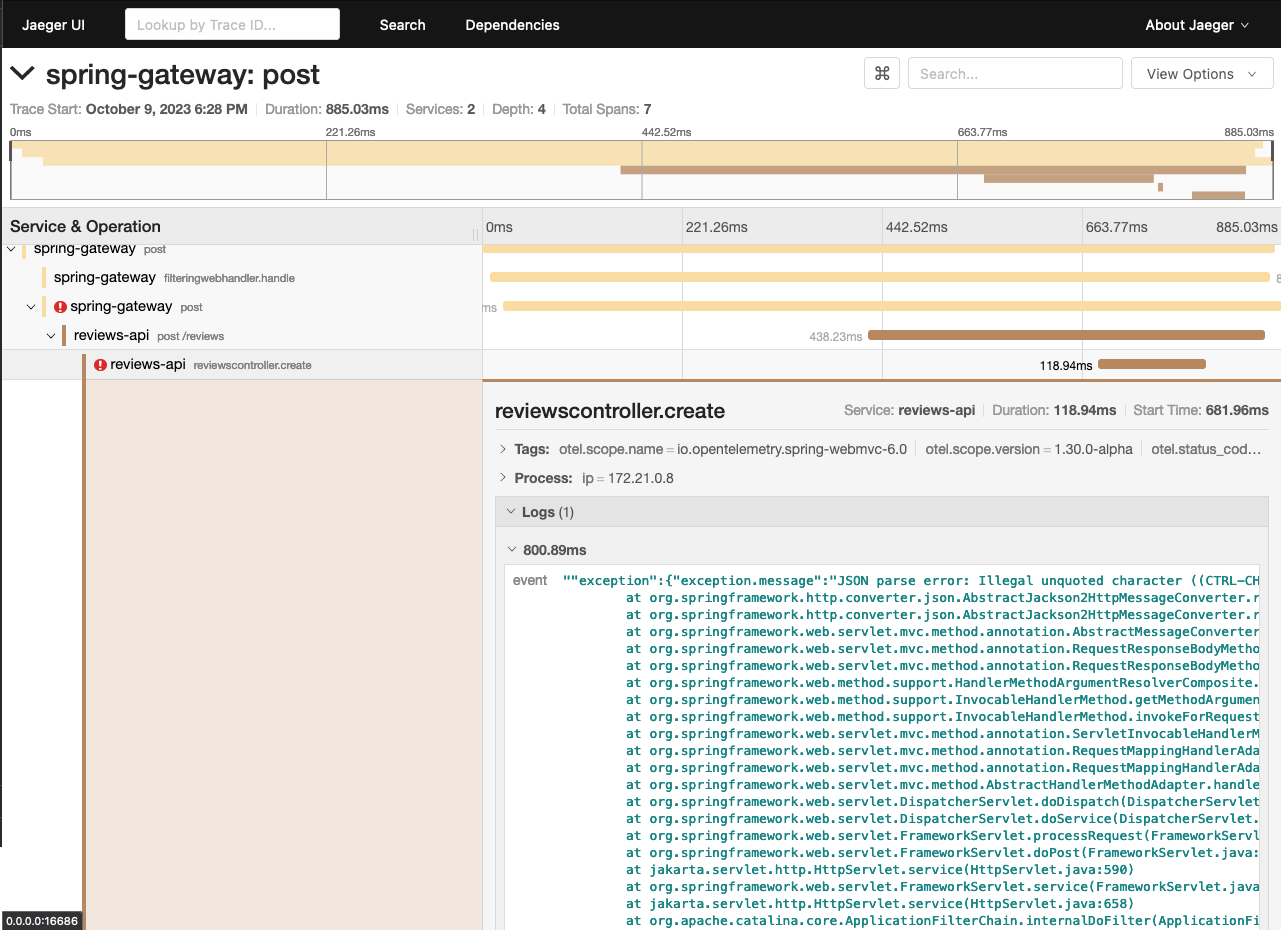Click the error icon beside spring-gateway post child span
This screenshot has height=930, width=1281.
[x=60, y=307]
